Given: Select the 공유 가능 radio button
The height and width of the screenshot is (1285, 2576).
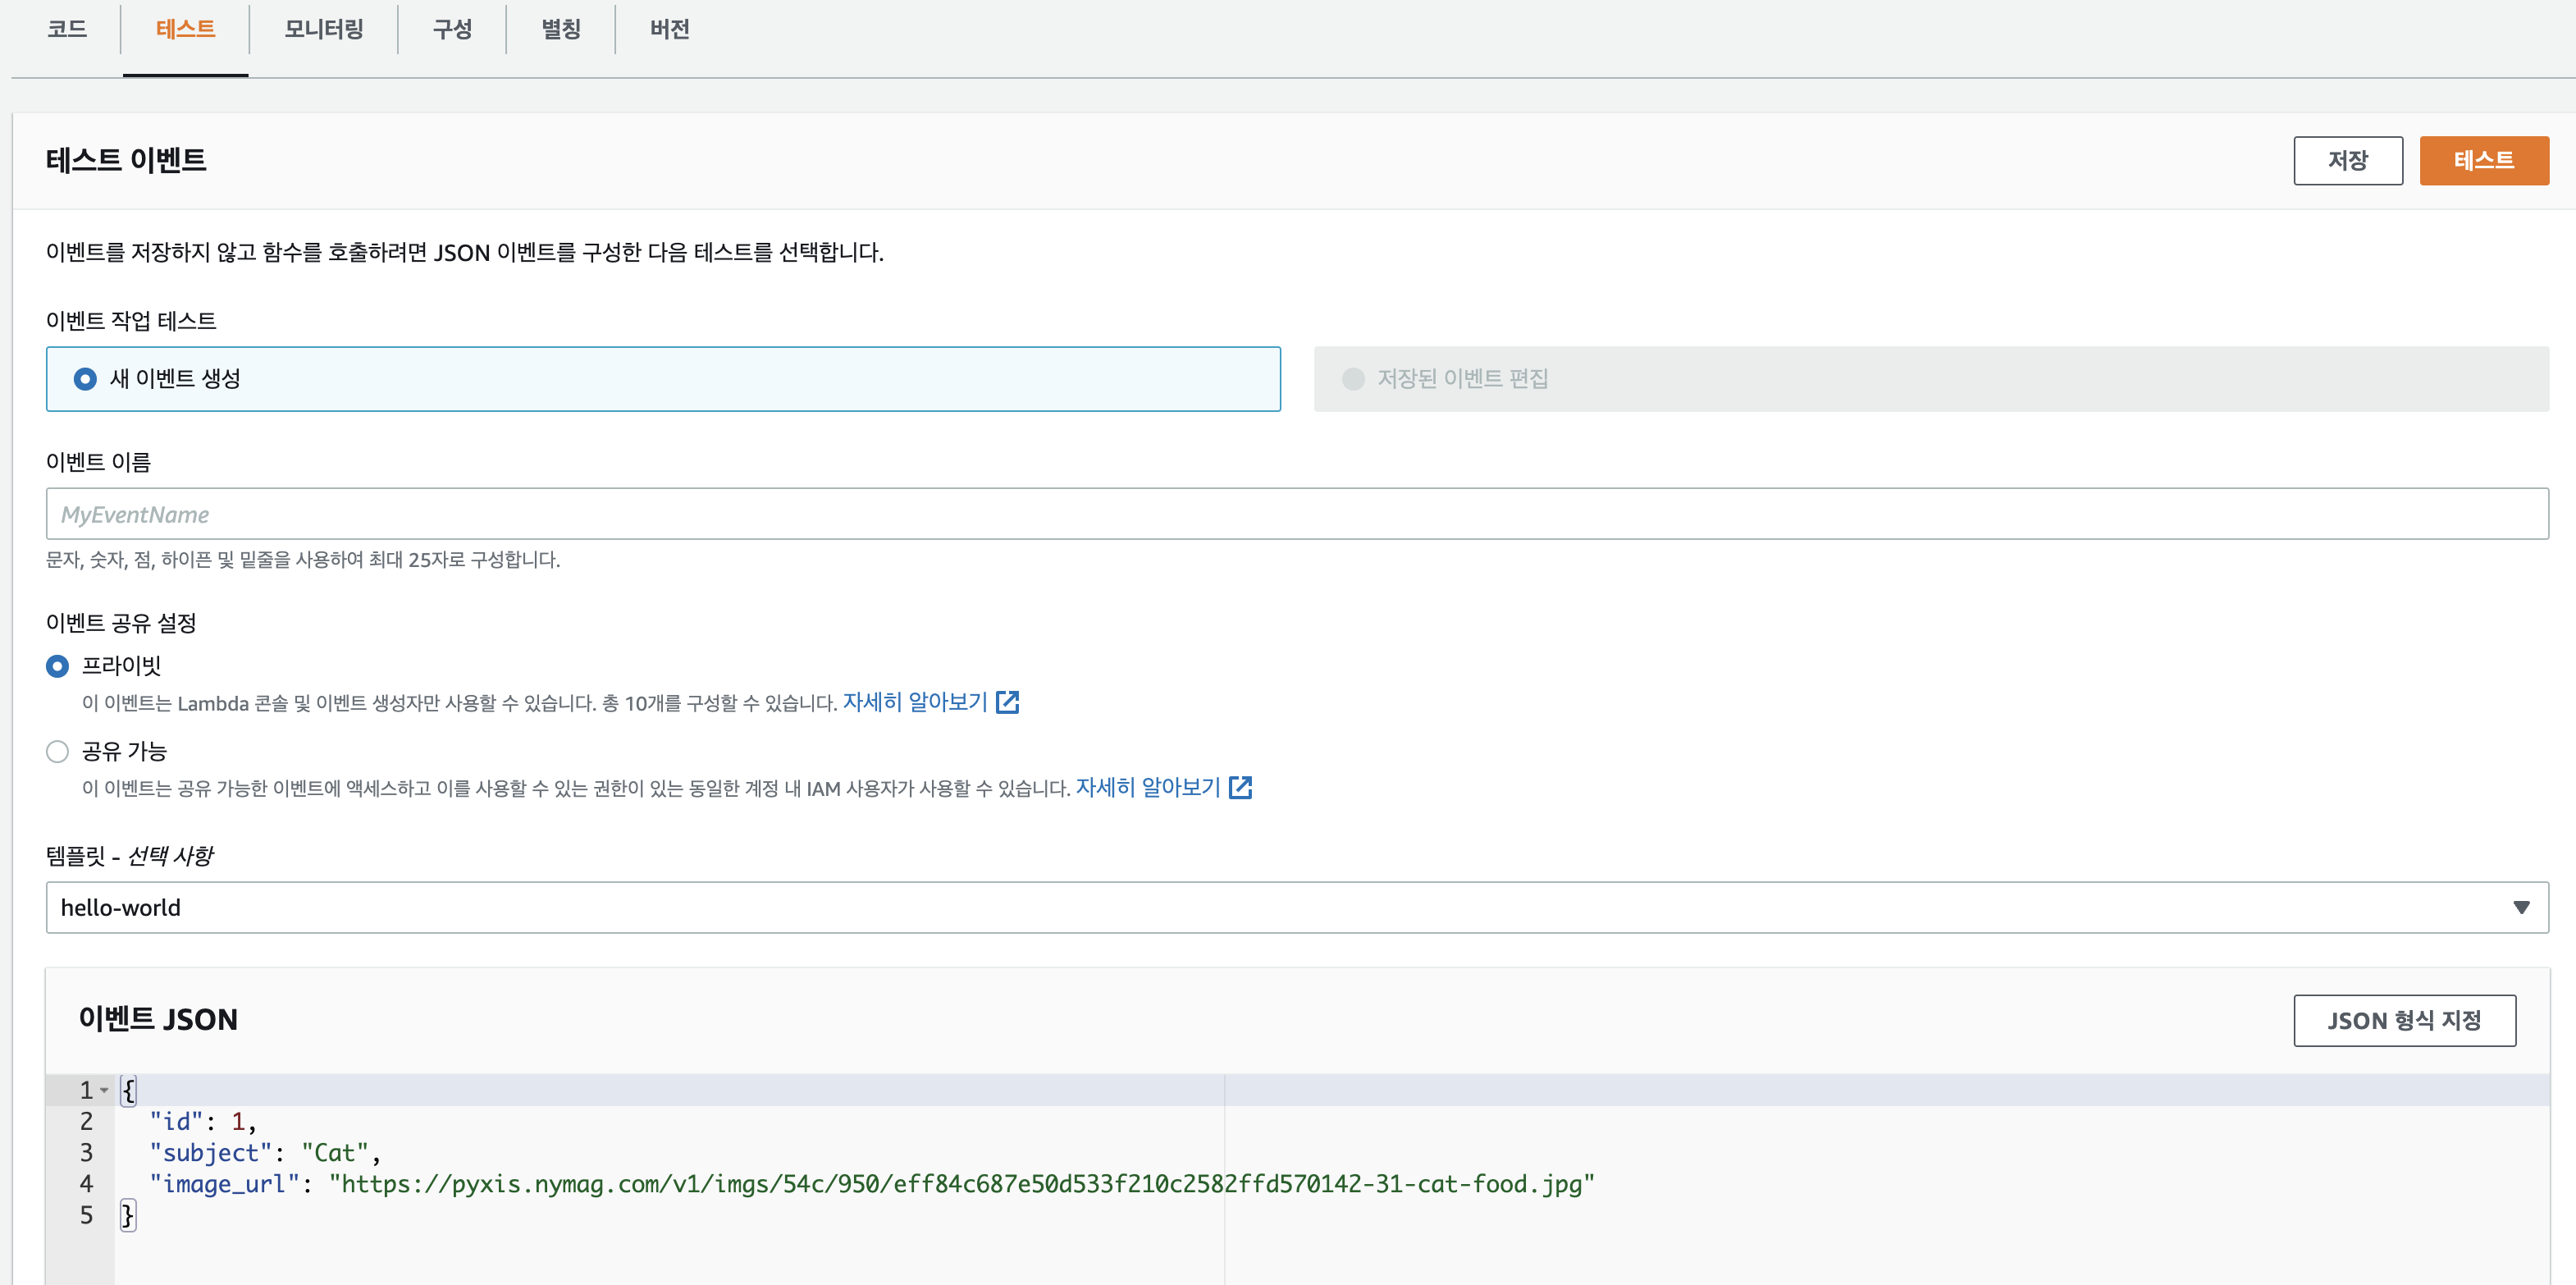Looking at the screenshot, I should coord(58,751).
